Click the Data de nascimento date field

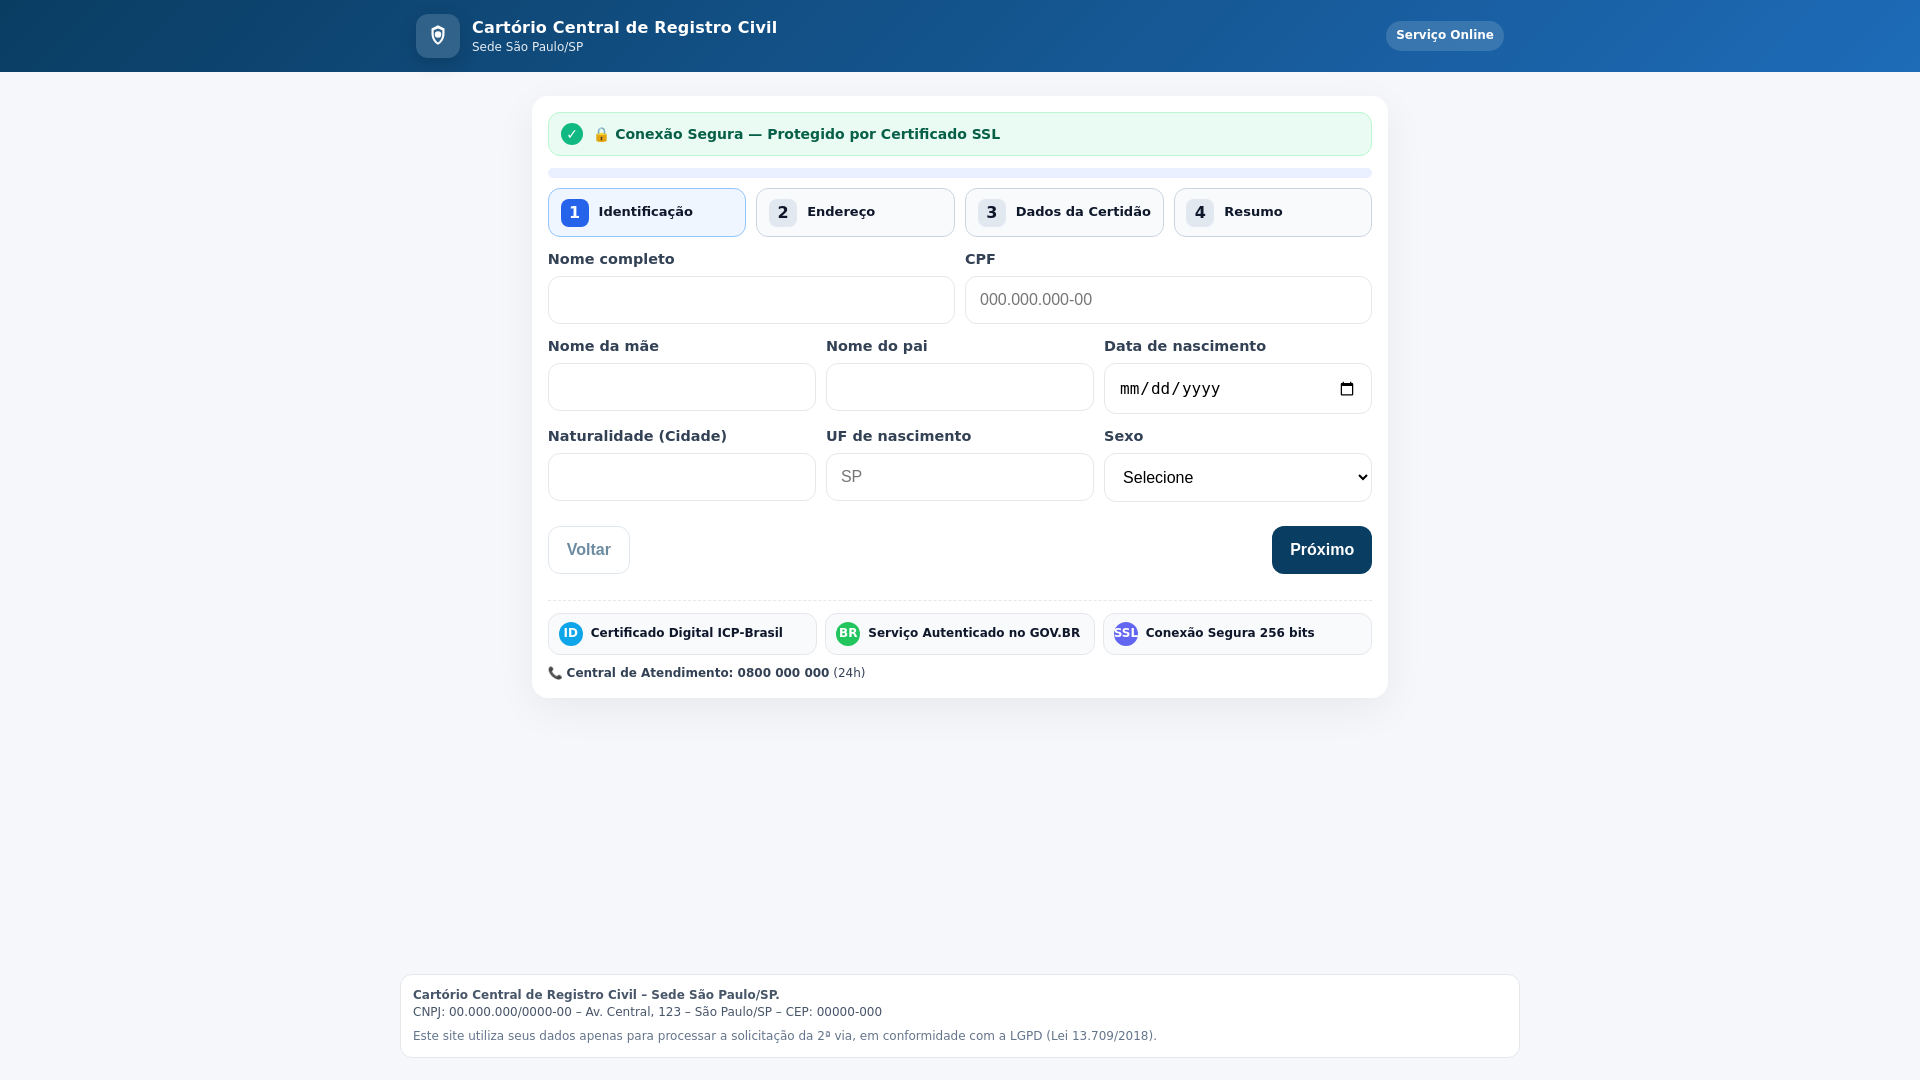pos(1238,389)
